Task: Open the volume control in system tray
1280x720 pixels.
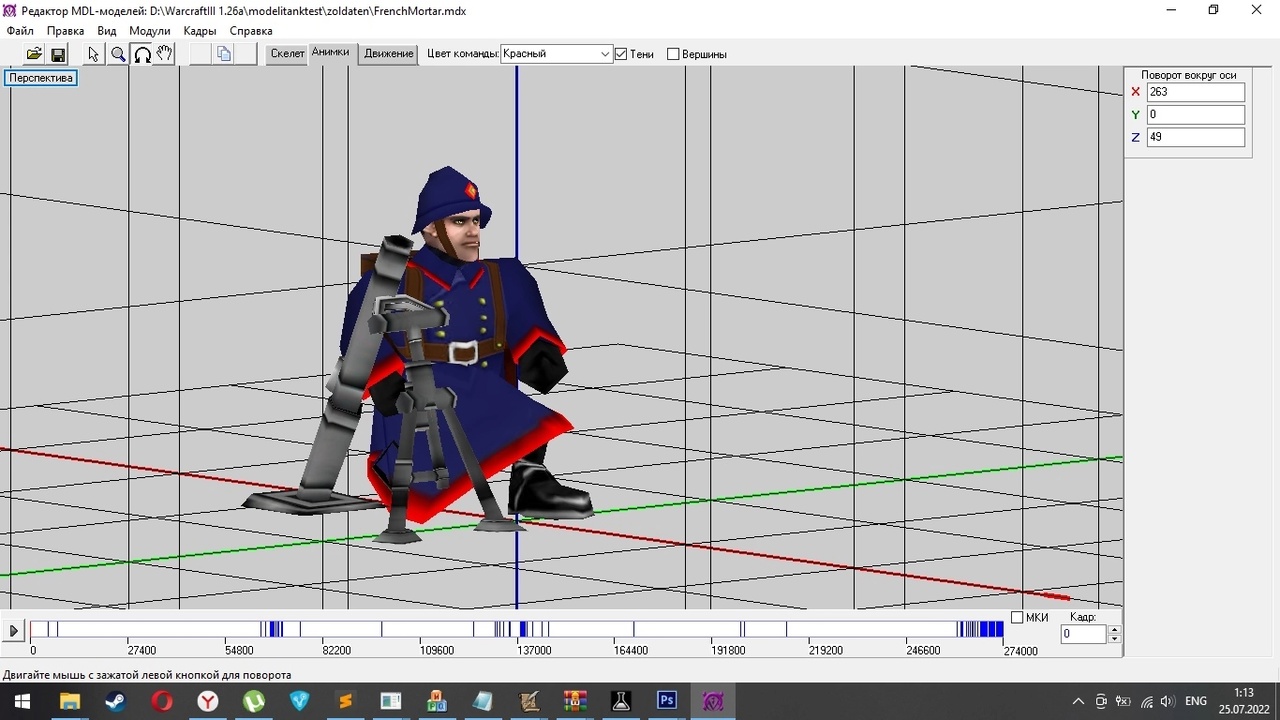Action: 1167,701
